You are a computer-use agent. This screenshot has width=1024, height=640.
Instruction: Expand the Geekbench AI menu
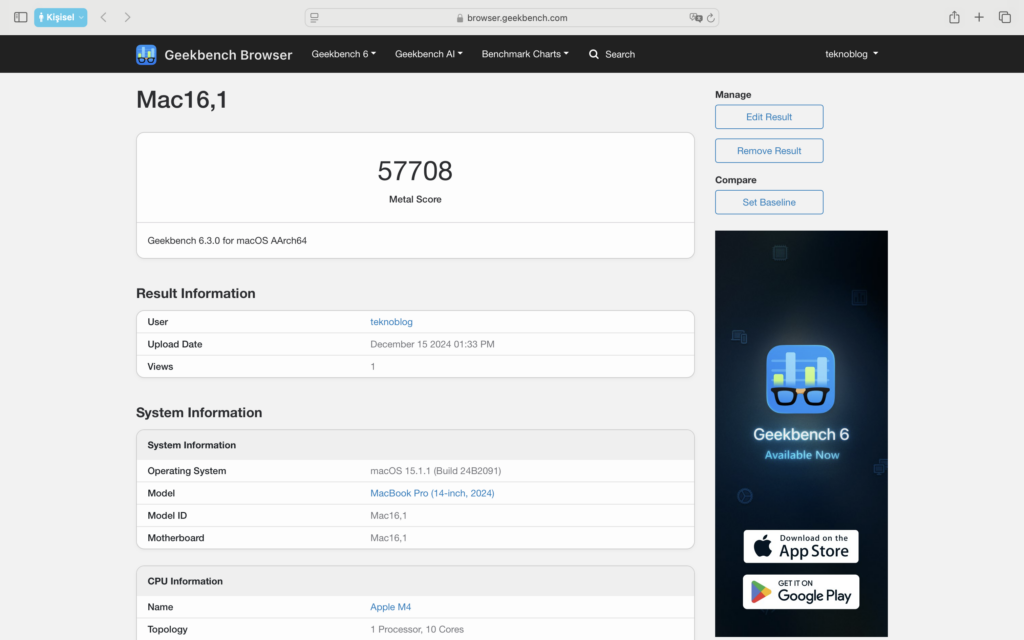coord(429,54)
